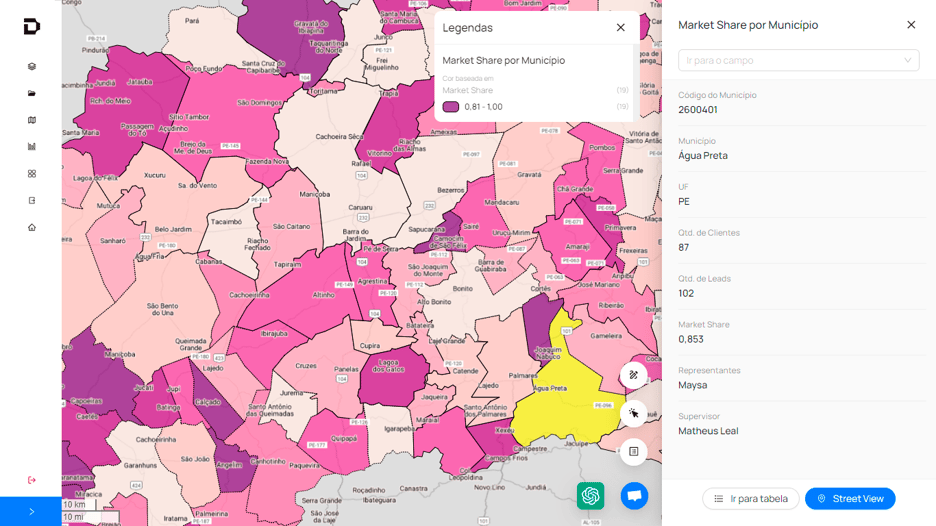Click the 'Market Share' legend field label
The height and width of the screenshot is (526, 936).
tap(467, 90)
